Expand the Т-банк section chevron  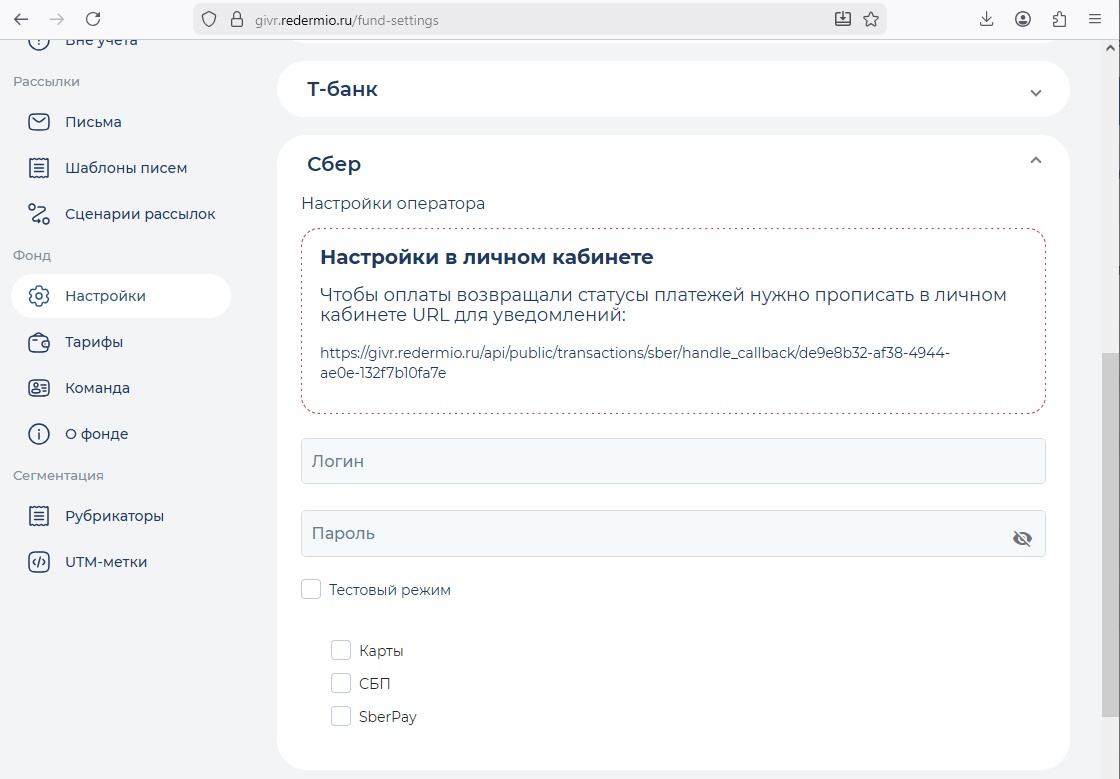(x=1036, y=93)
